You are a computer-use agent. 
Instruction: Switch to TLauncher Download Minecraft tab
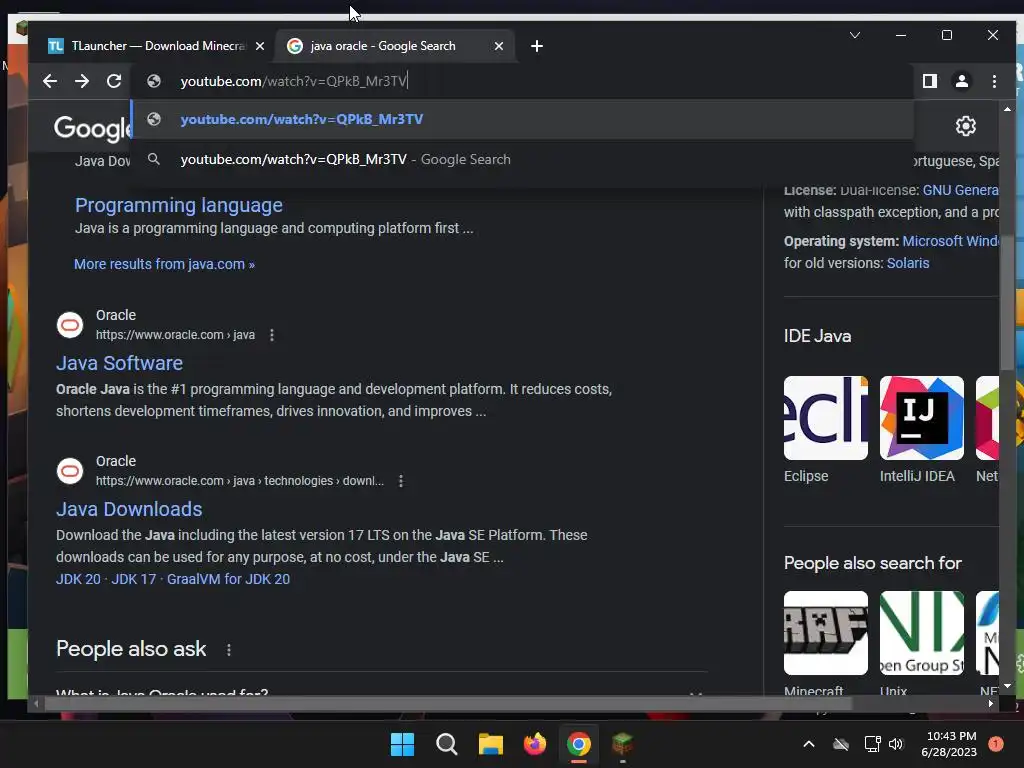(x=156, y=46)
